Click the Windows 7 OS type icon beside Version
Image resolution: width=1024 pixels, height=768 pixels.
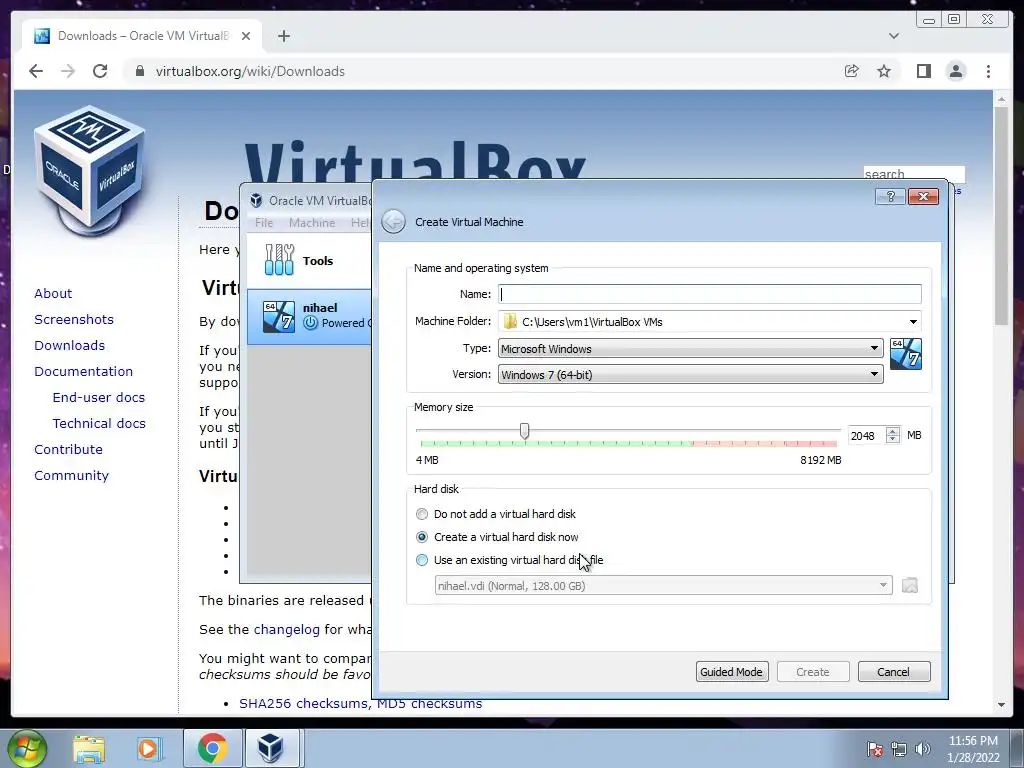click(906, 354)
